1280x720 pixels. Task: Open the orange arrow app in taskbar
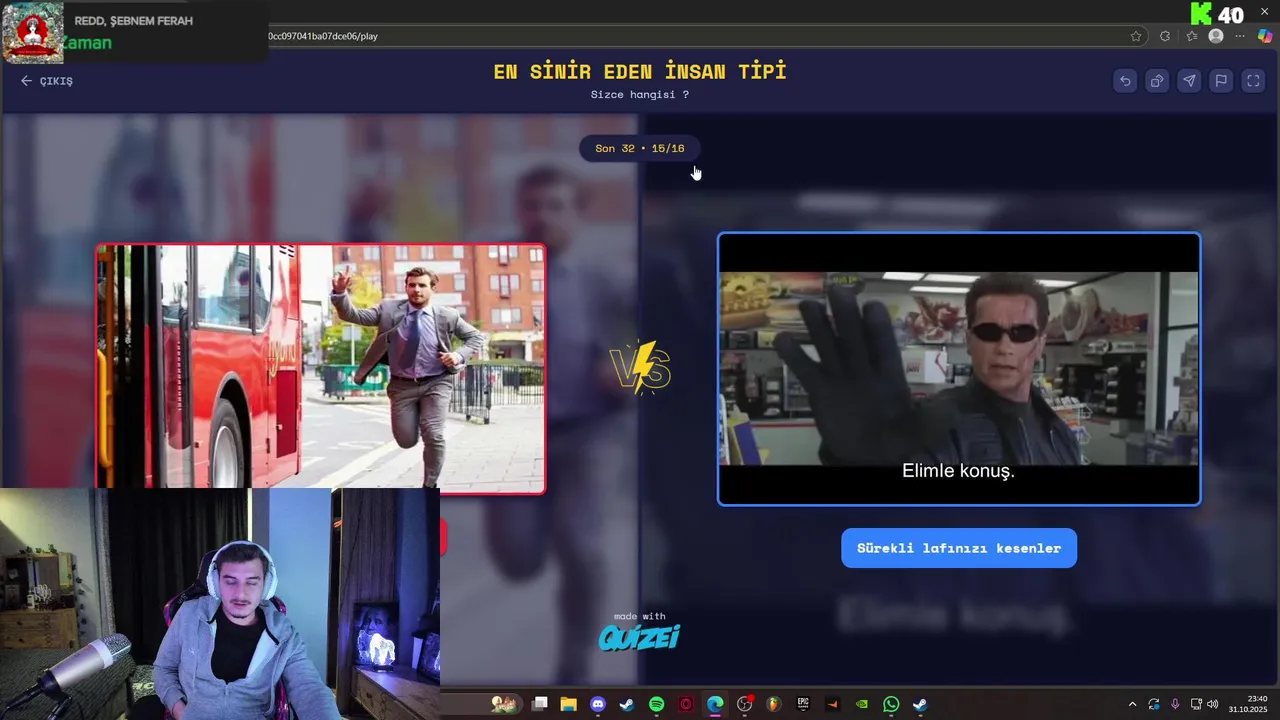(x=832, y=704)
